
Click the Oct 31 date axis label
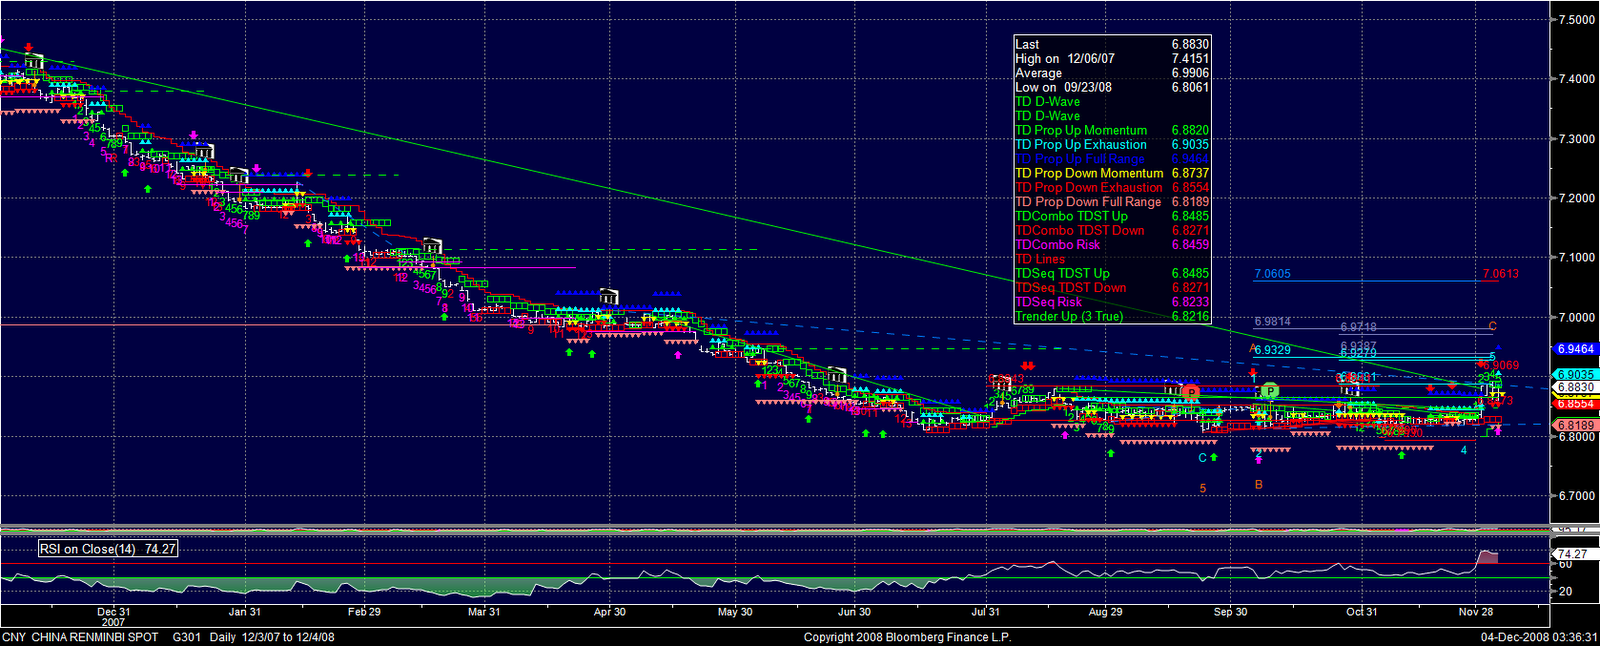tap(1362, 612)
